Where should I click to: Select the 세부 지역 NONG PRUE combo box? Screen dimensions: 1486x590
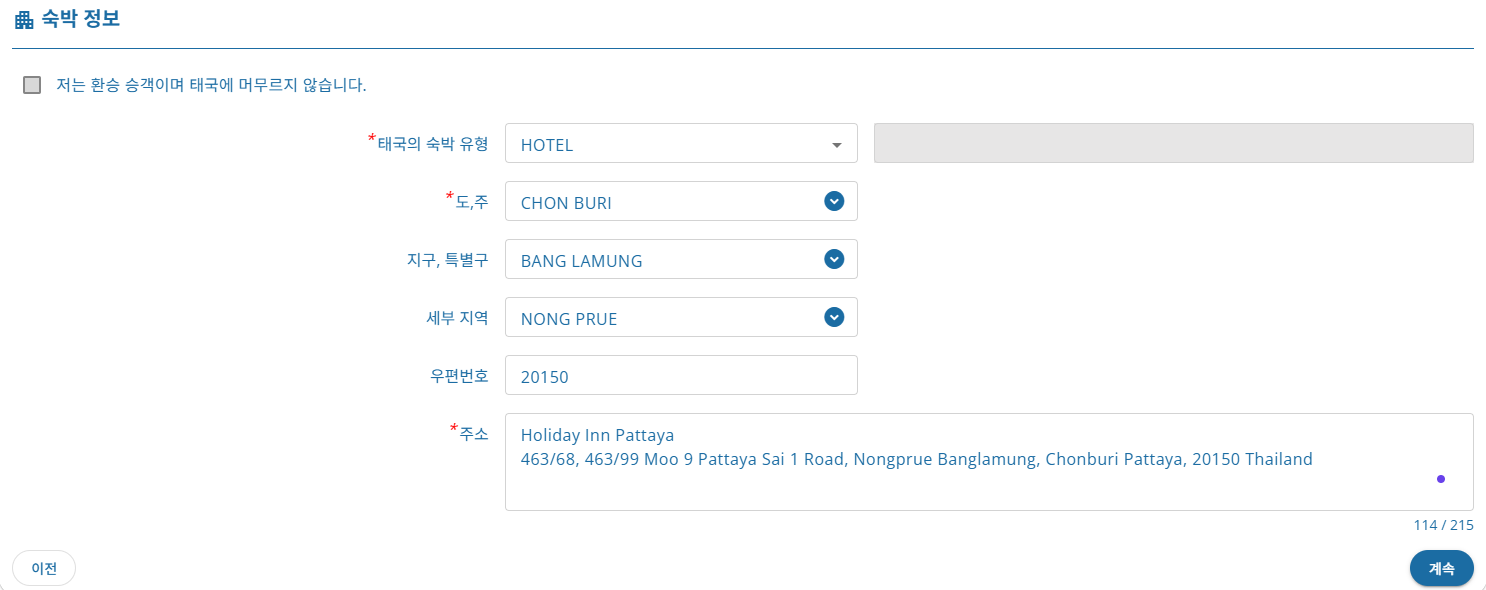coord(670,318)
